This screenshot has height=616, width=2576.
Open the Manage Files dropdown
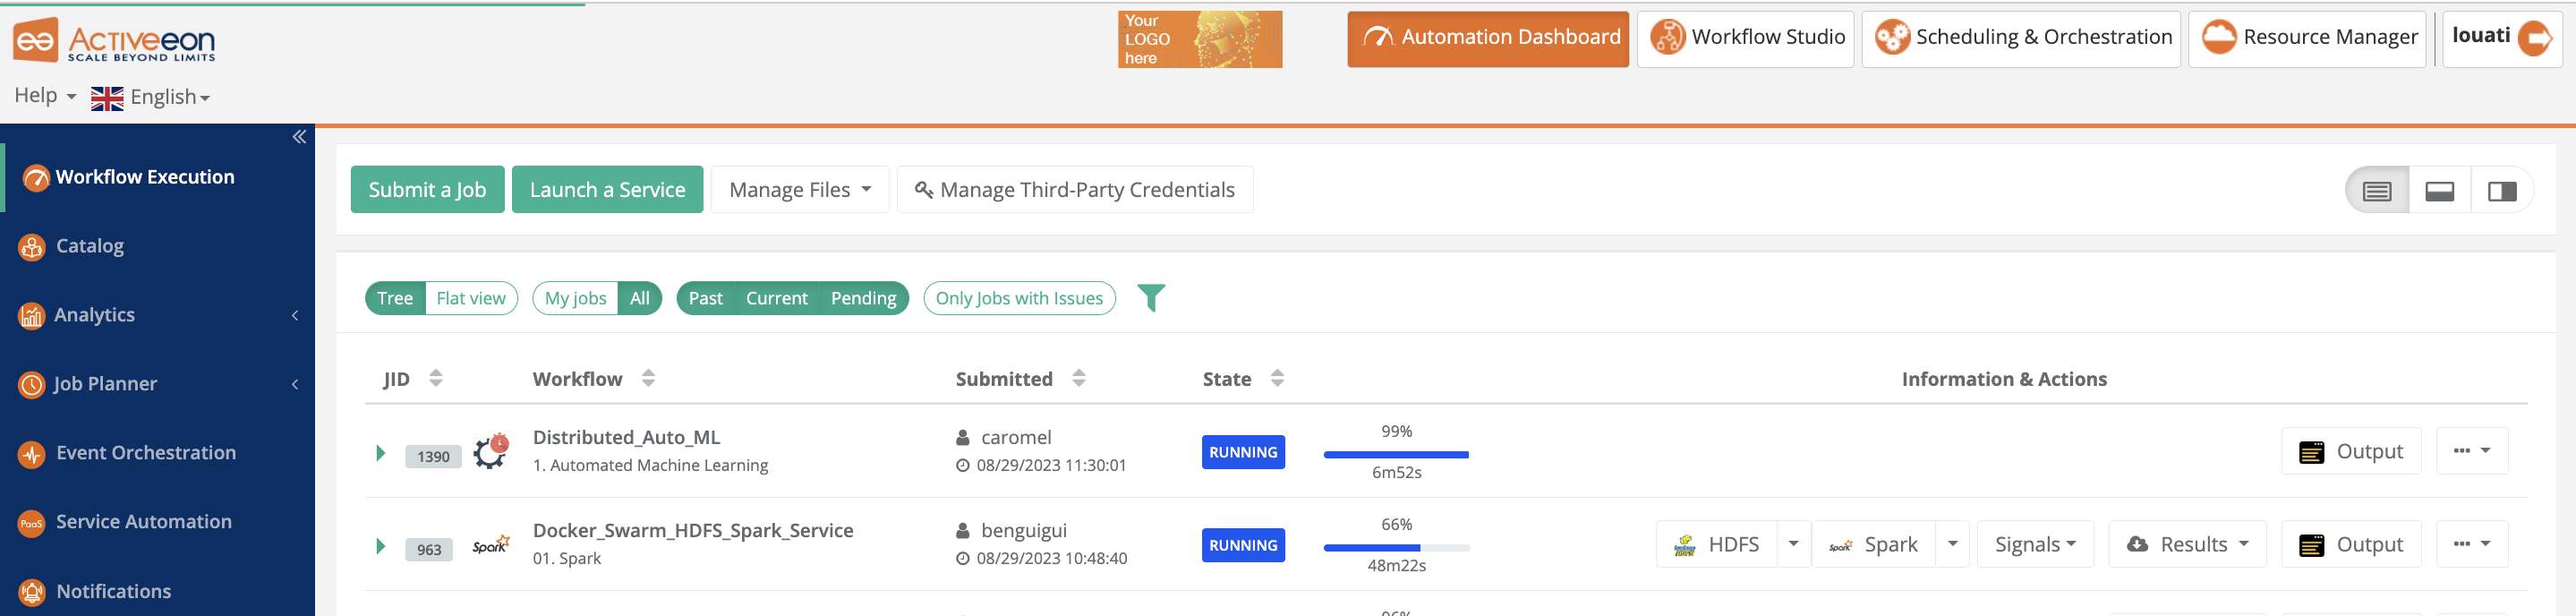pos(800,190)
